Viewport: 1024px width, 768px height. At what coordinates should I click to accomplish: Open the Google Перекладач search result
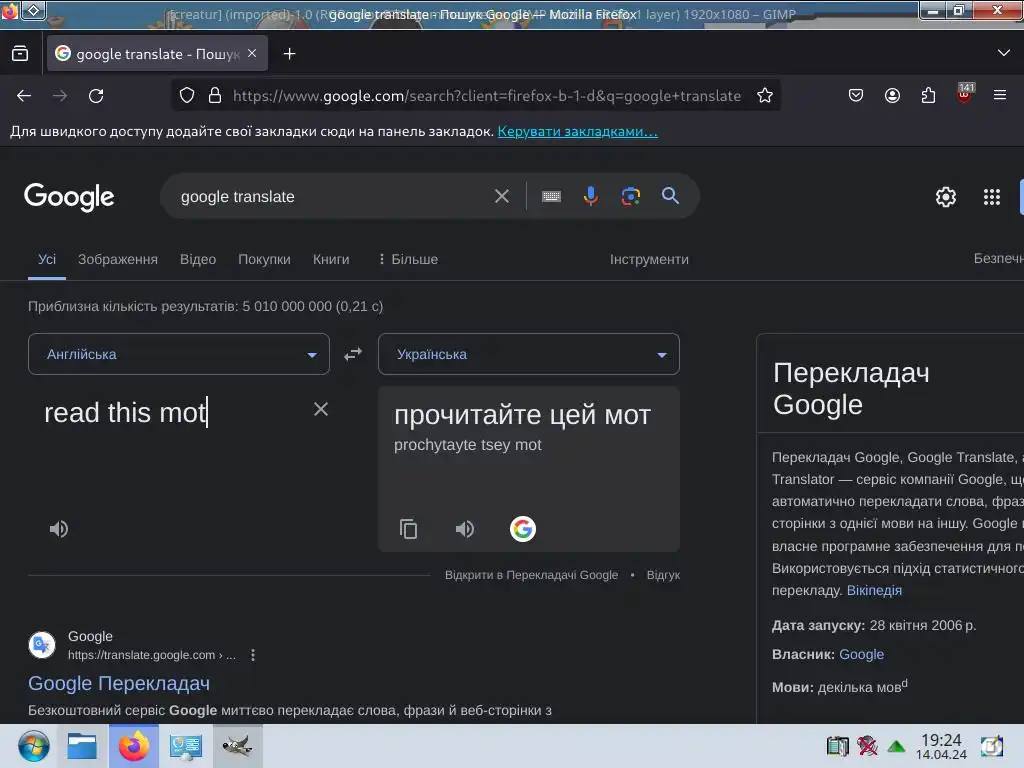click(x=119, y=683)
